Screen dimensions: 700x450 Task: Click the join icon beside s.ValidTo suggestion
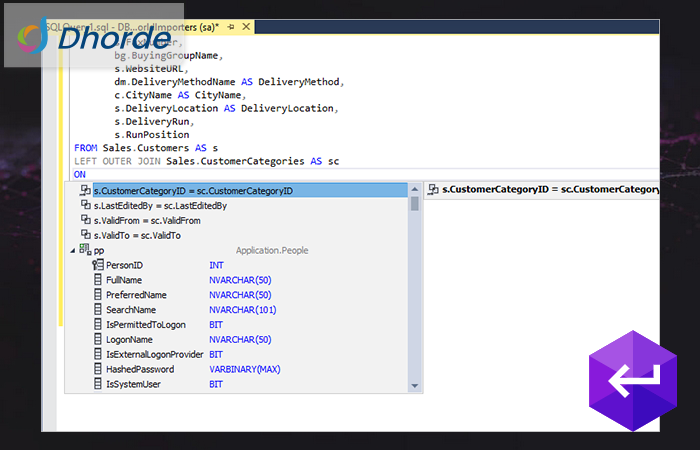click(85, 235)
